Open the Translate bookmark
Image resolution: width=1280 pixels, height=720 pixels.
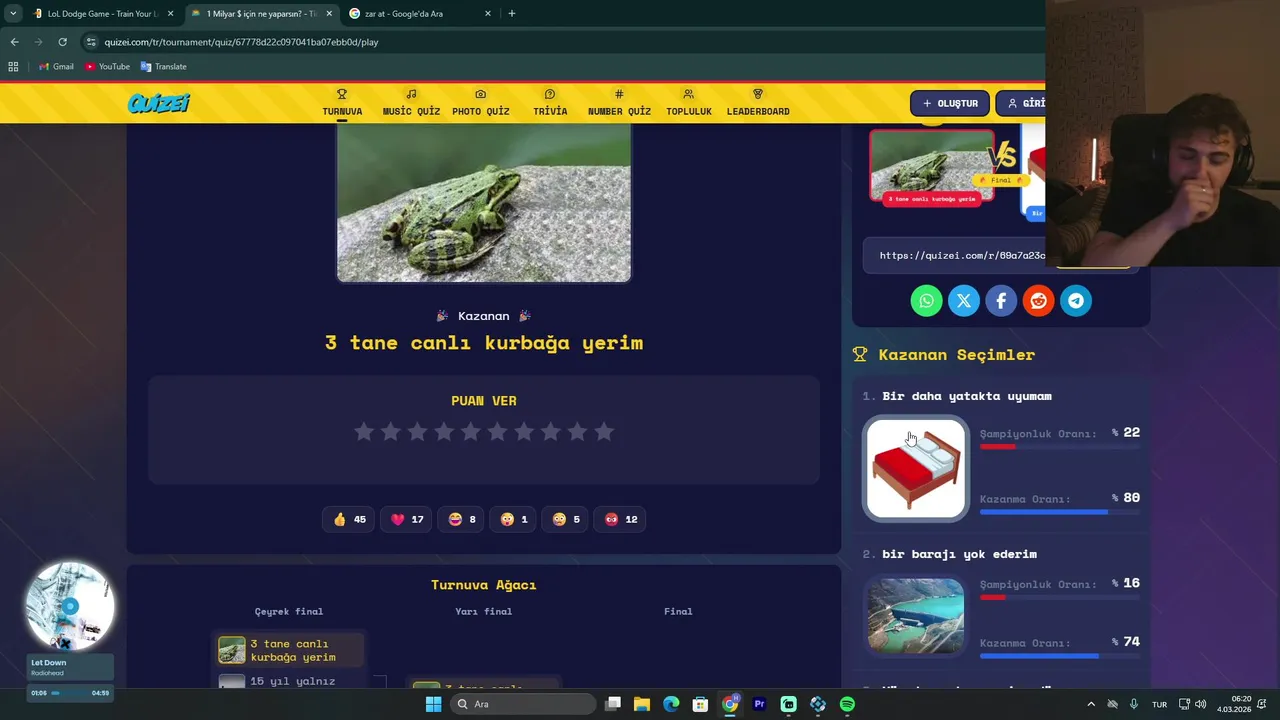click(163, 67)
